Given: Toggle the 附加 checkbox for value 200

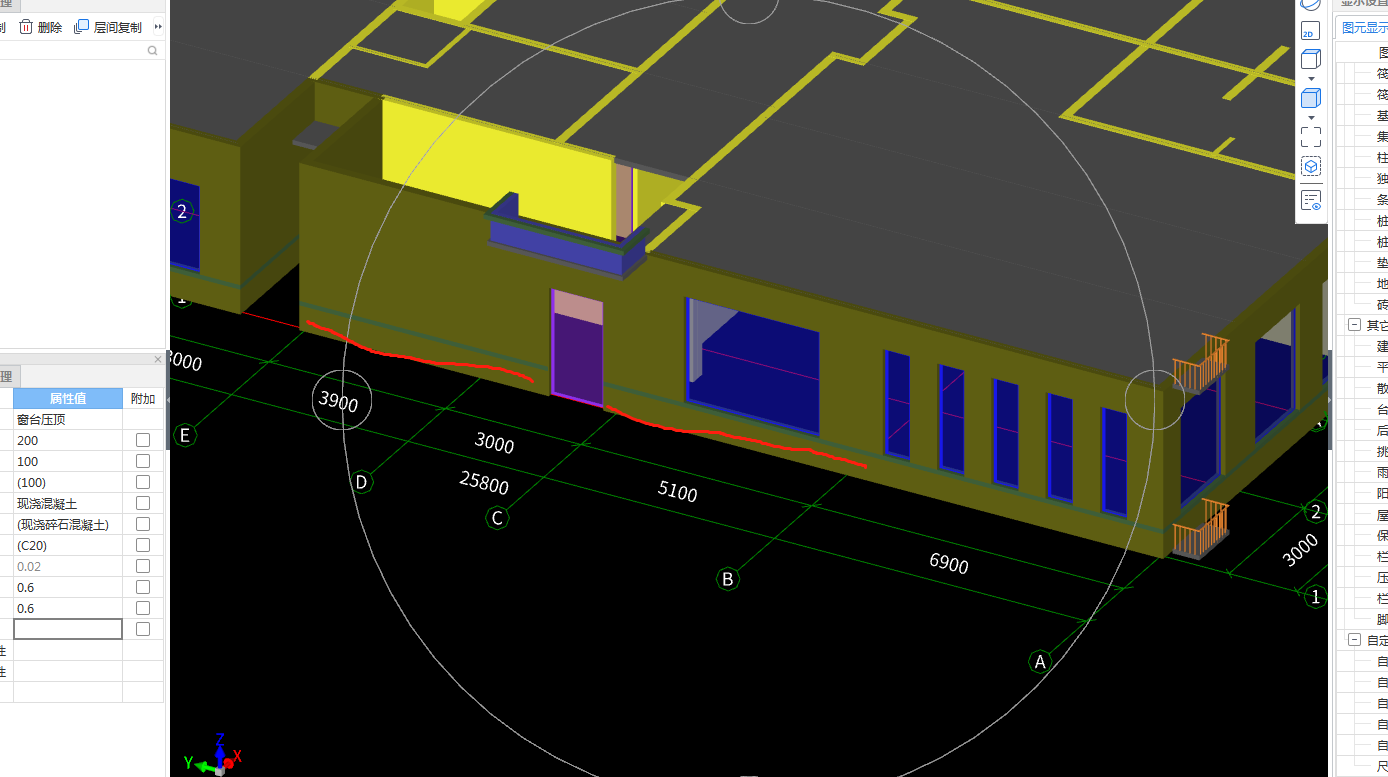Looking at the screenshot, I should point(143,440).
